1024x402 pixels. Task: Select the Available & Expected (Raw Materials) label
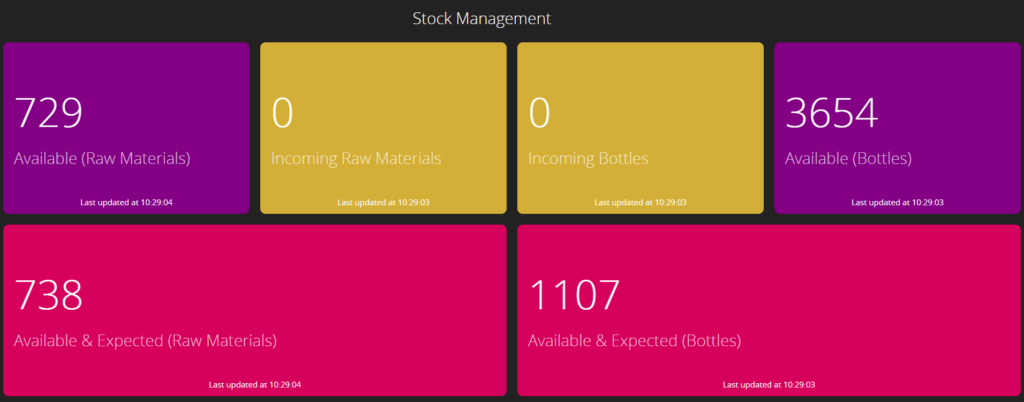(145, 341)
